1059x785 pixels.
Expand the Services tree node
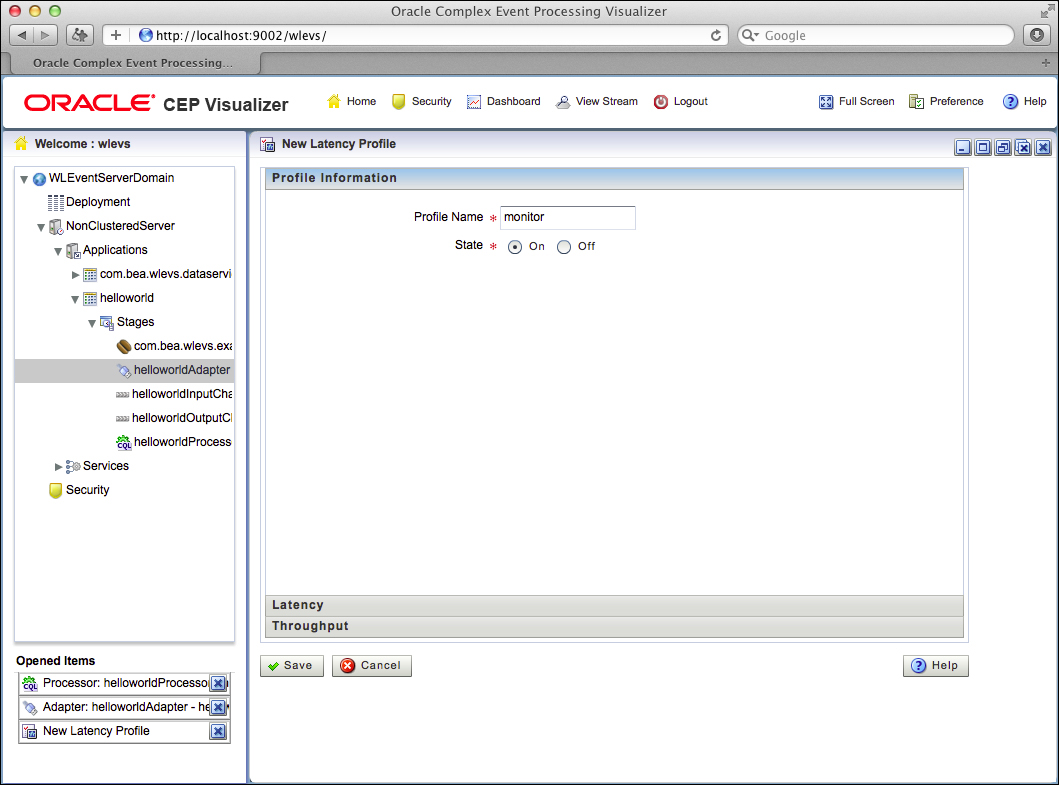click(58, 467)
